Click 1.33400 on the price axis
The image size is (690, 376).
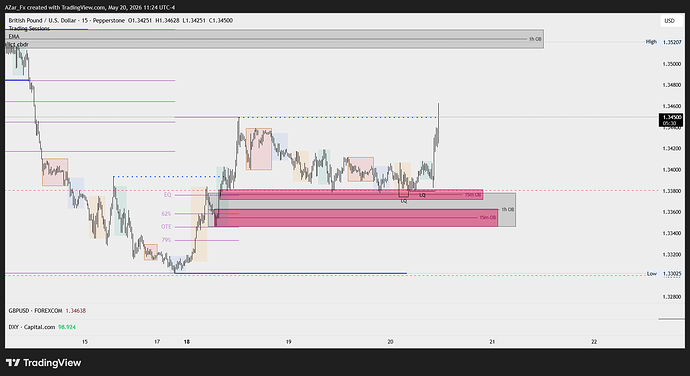click(x=672, y=233)
